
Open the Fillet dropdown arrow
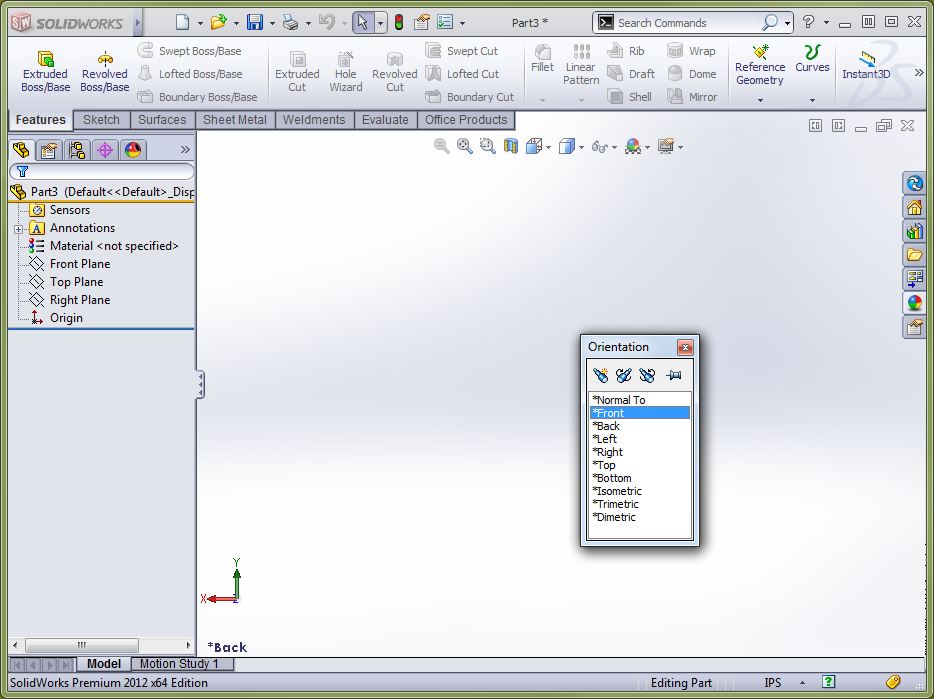point(542,100)
